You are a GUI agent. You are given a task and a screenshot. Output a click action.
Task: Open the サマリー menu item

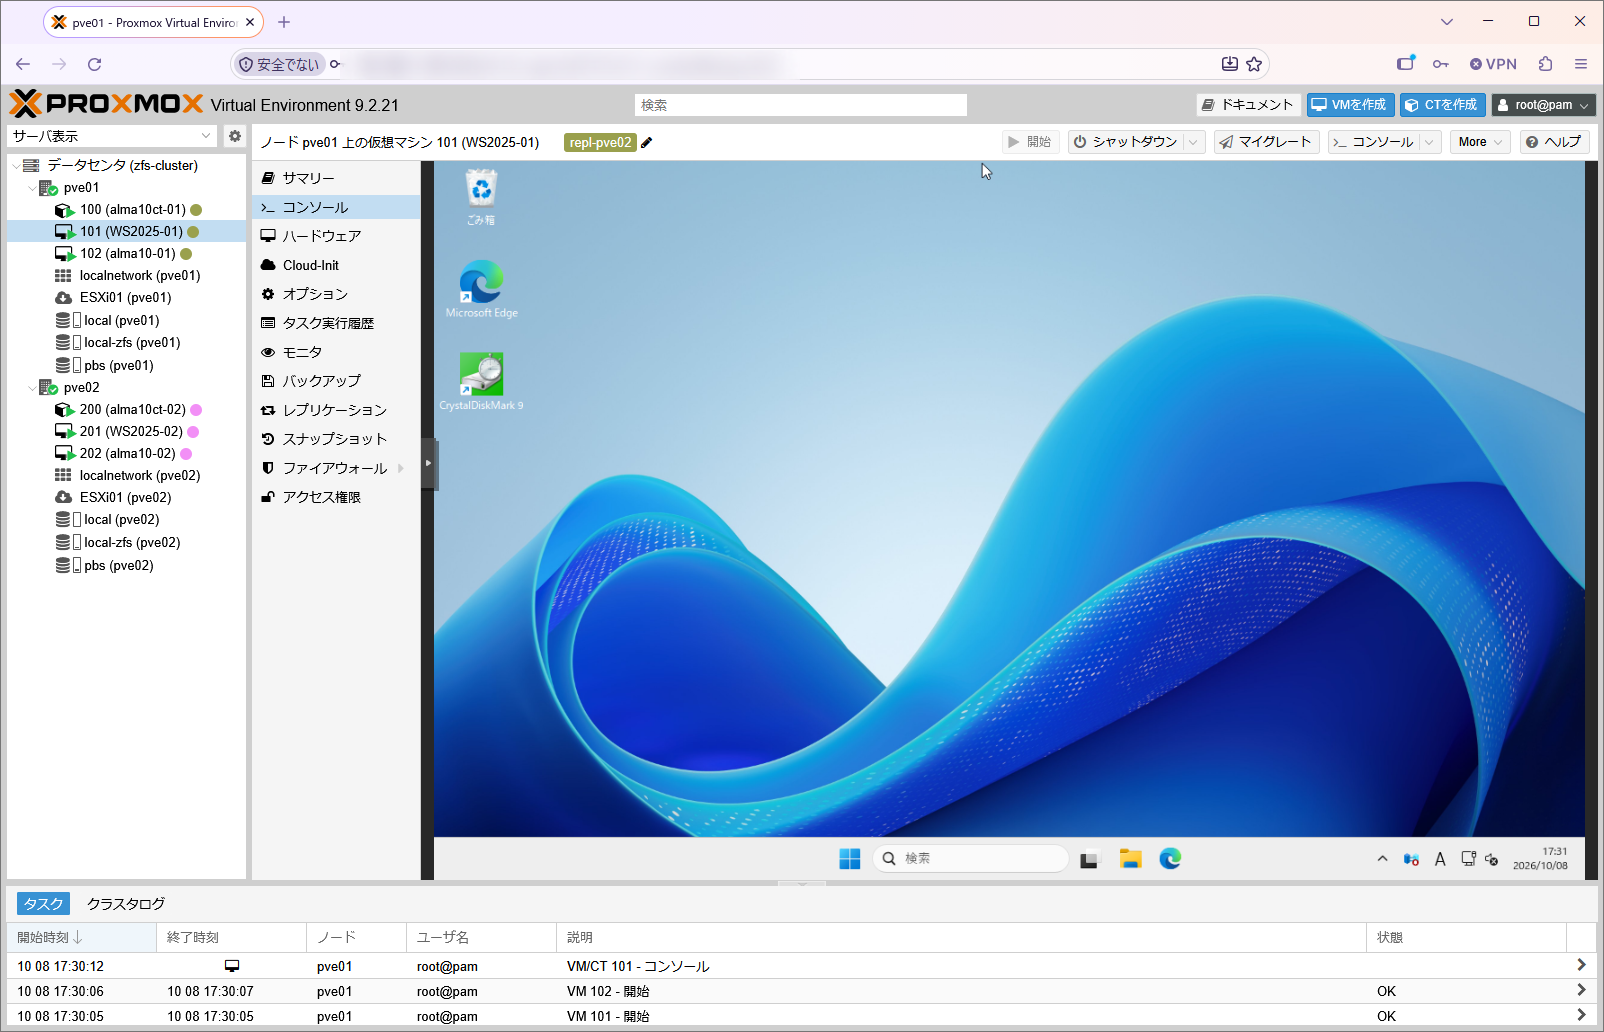tap(336, 178)
